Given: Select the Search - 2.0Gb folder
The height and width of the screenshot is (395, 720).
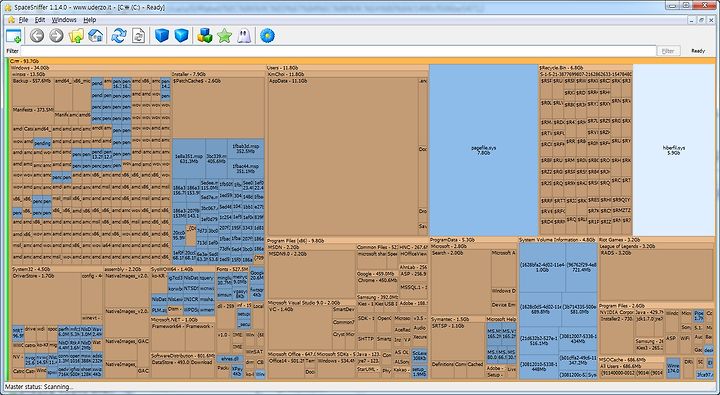Looking at the screenshot, I should [461, 282].
